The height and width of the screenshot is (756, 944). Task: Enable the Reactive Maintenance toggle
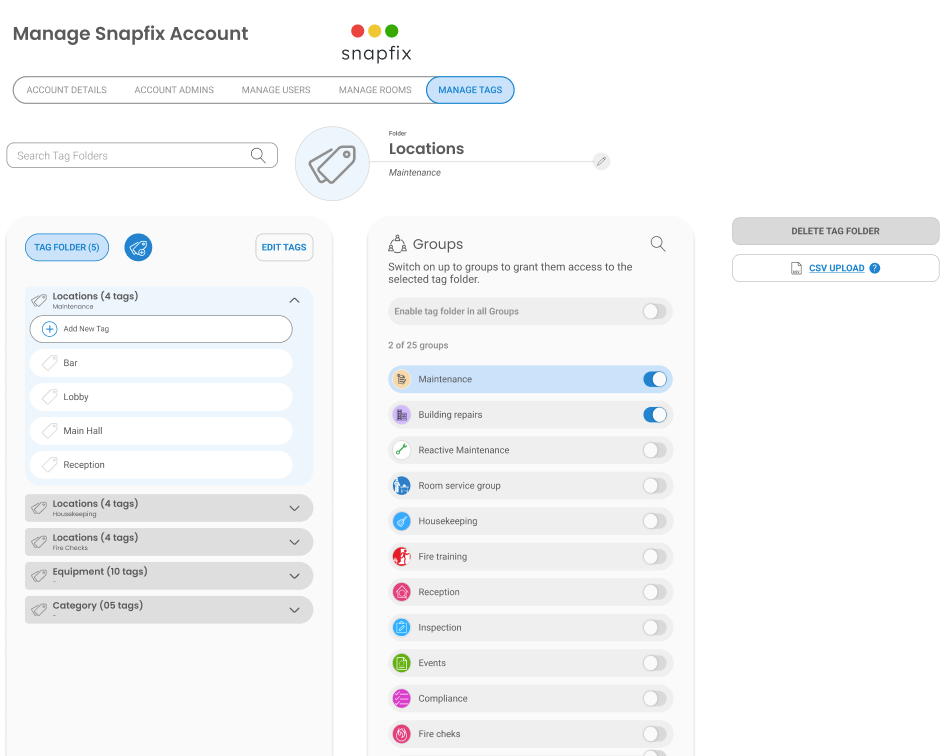(654, 450)
